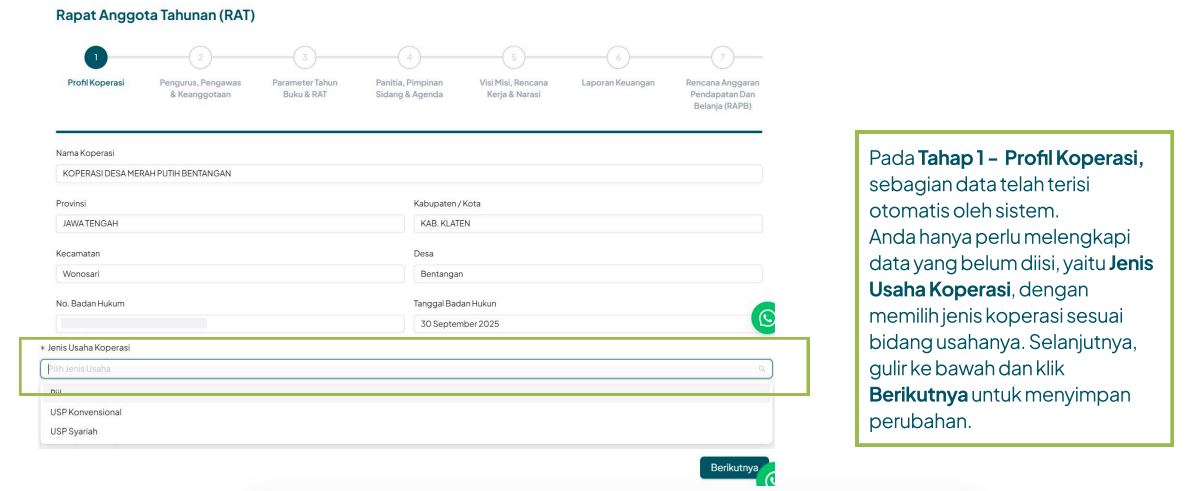Click the WhatsApp chat icon
Viewport: 1196px width, 491px height.
[x=767, y=318]
